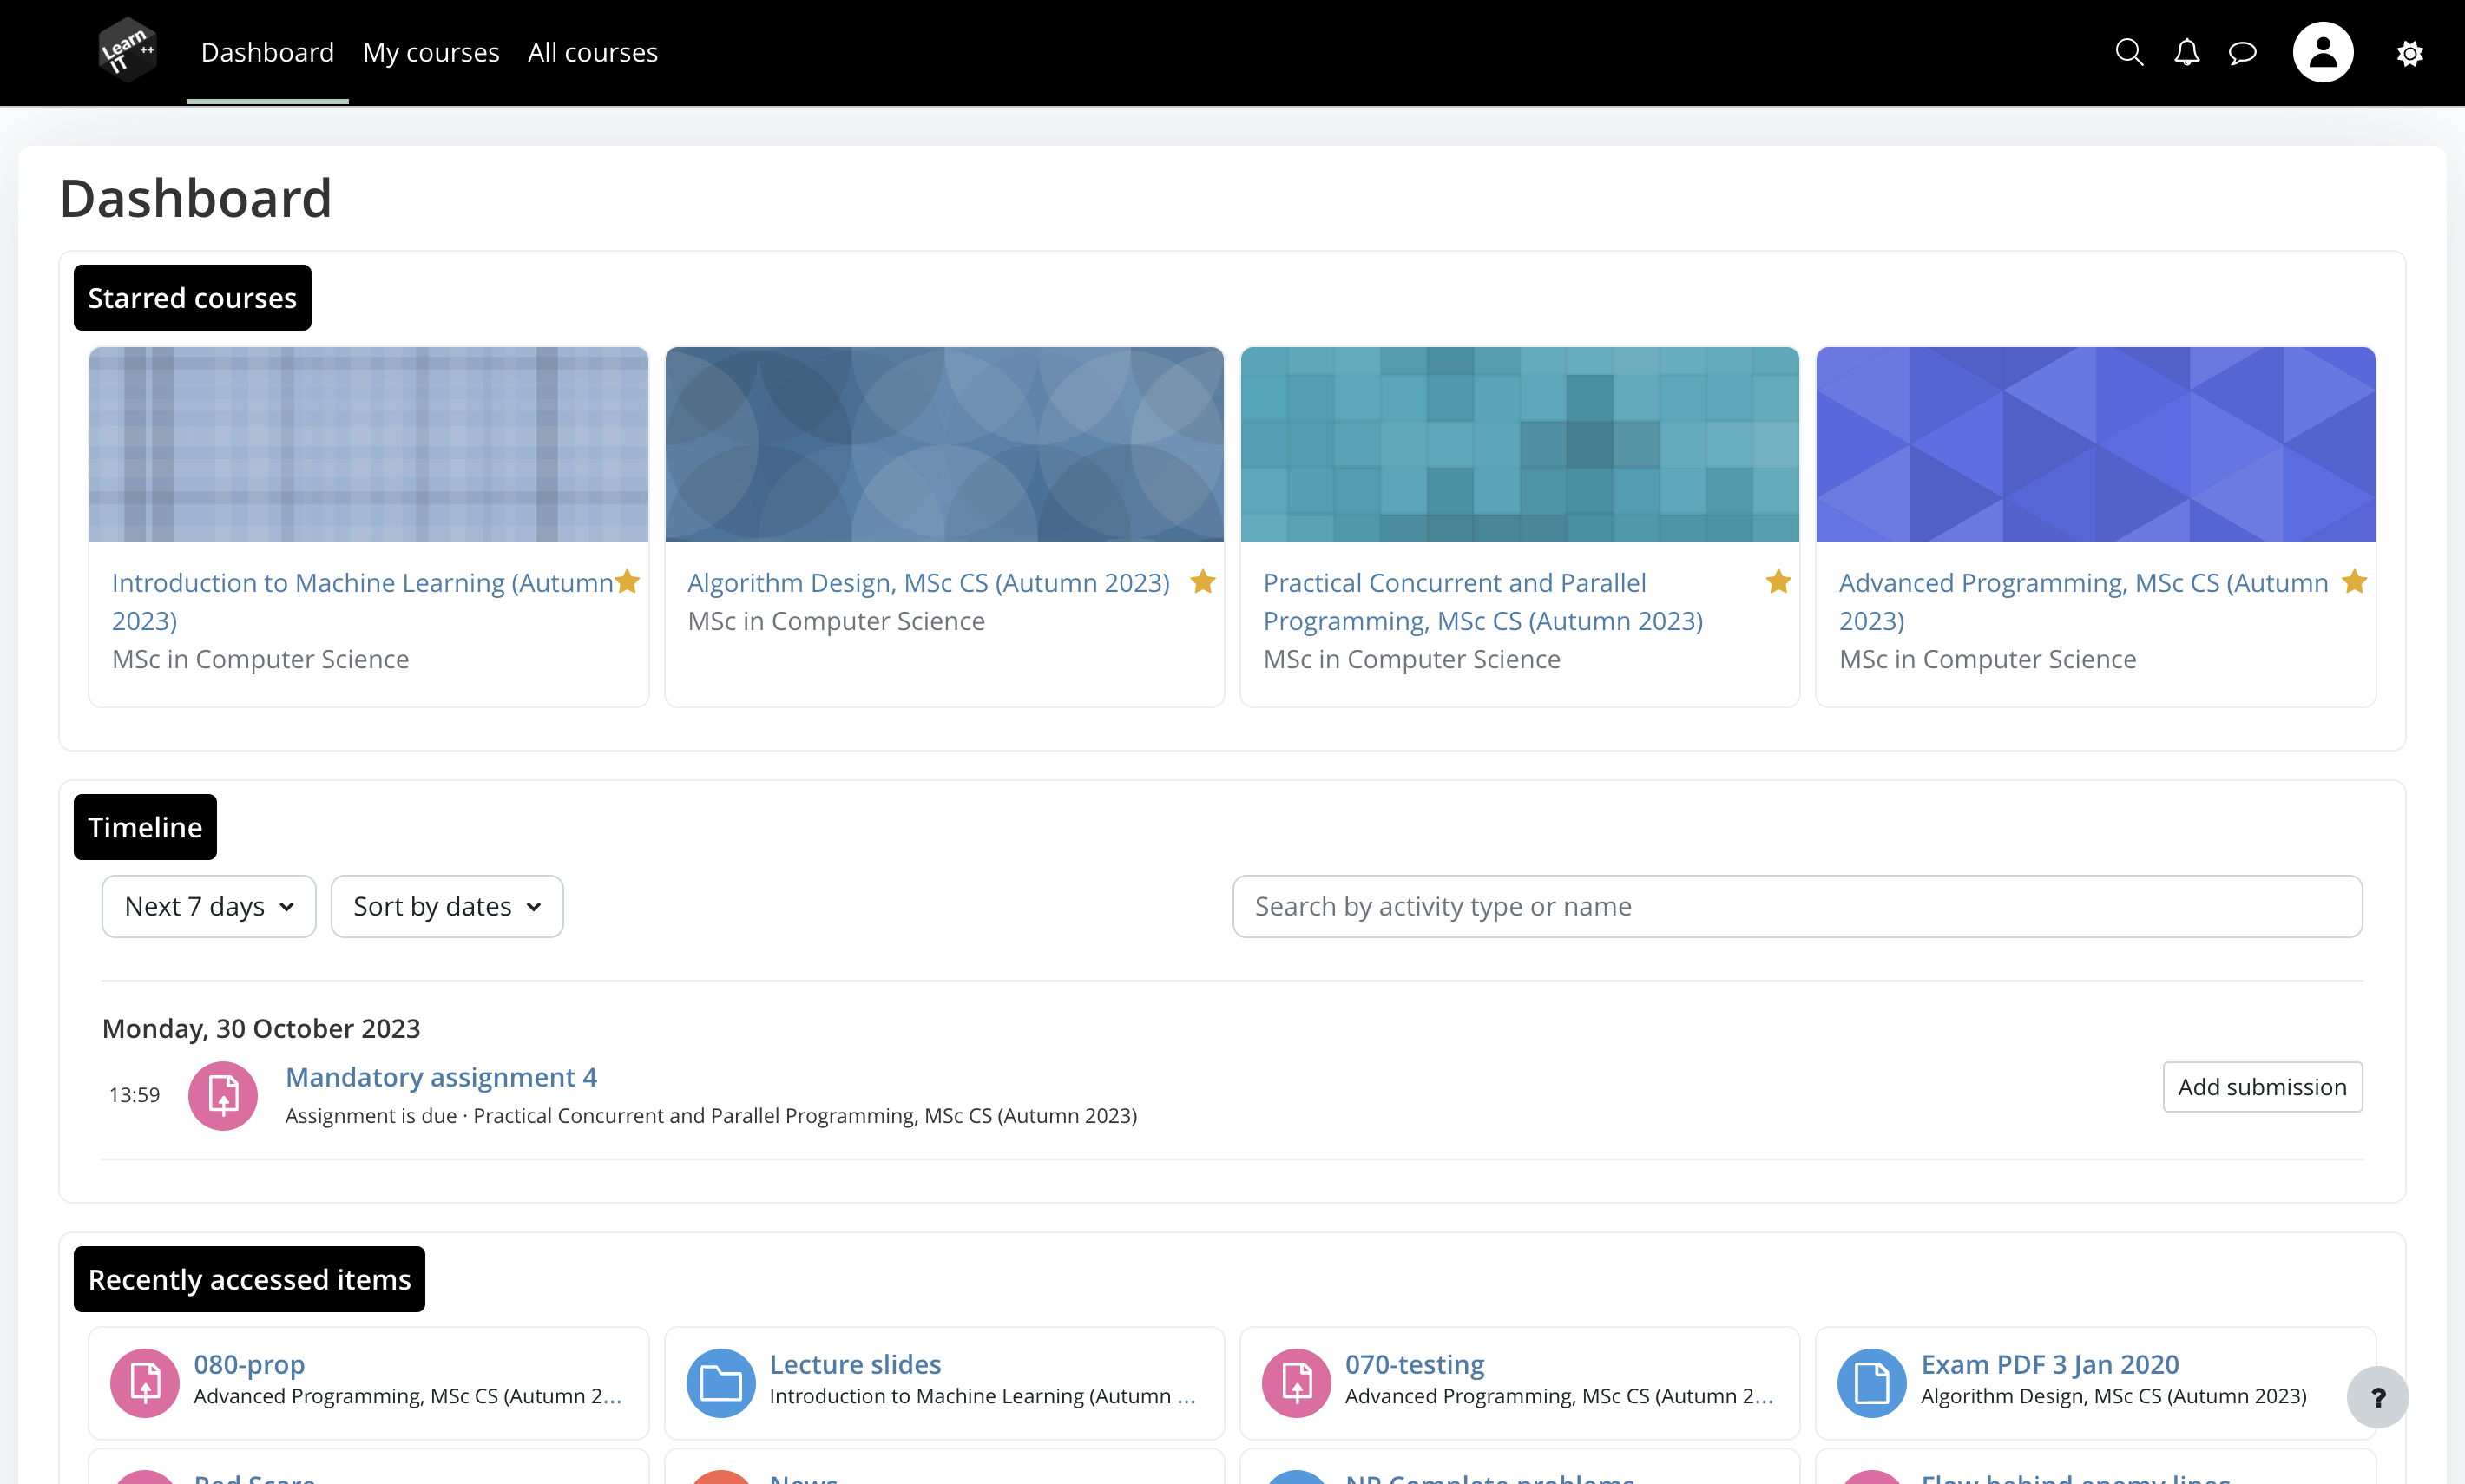Open the Next 7 days filter dropdown
Image resolution: width=2465 pixels, height=1484 pixels.
point(208,905)
